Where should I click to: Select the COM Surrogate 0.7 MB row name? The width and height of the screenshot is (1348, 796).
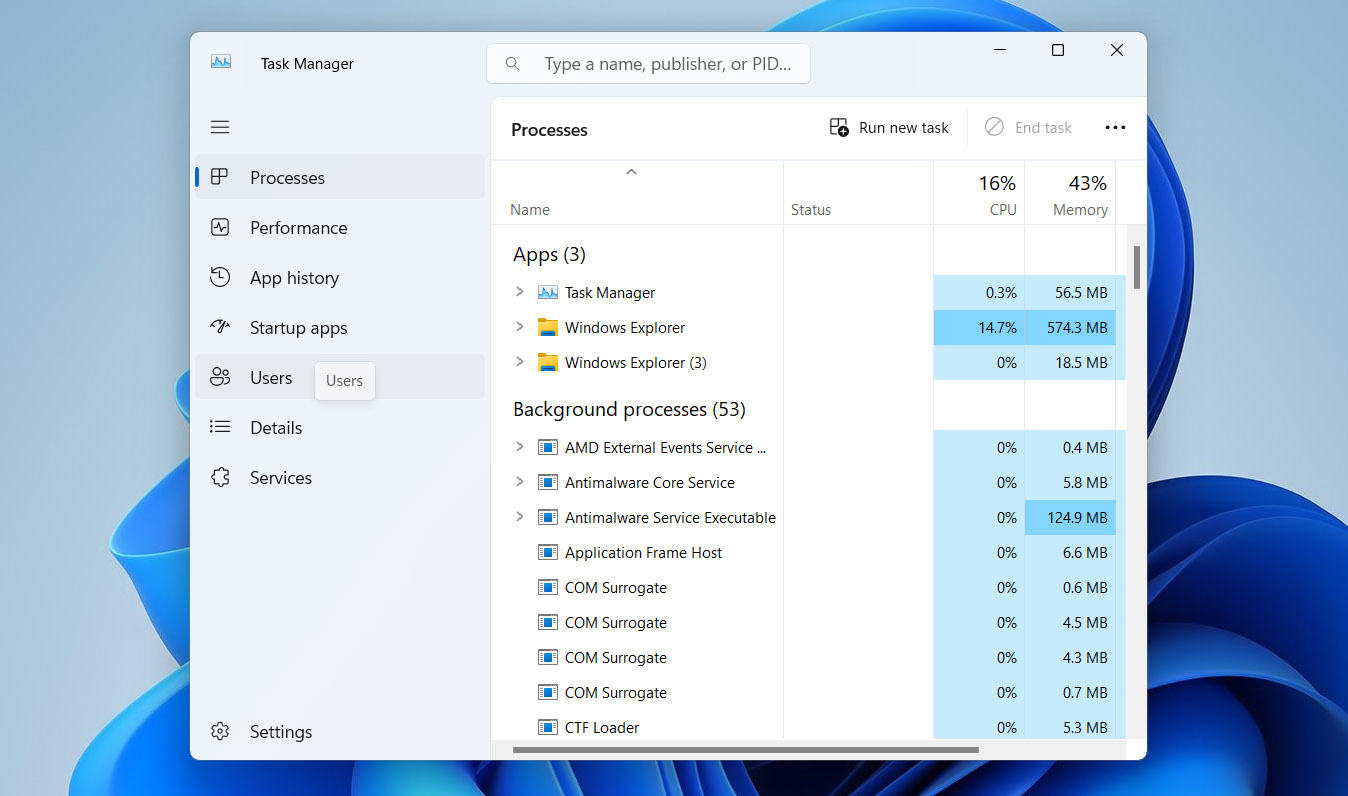615,692
